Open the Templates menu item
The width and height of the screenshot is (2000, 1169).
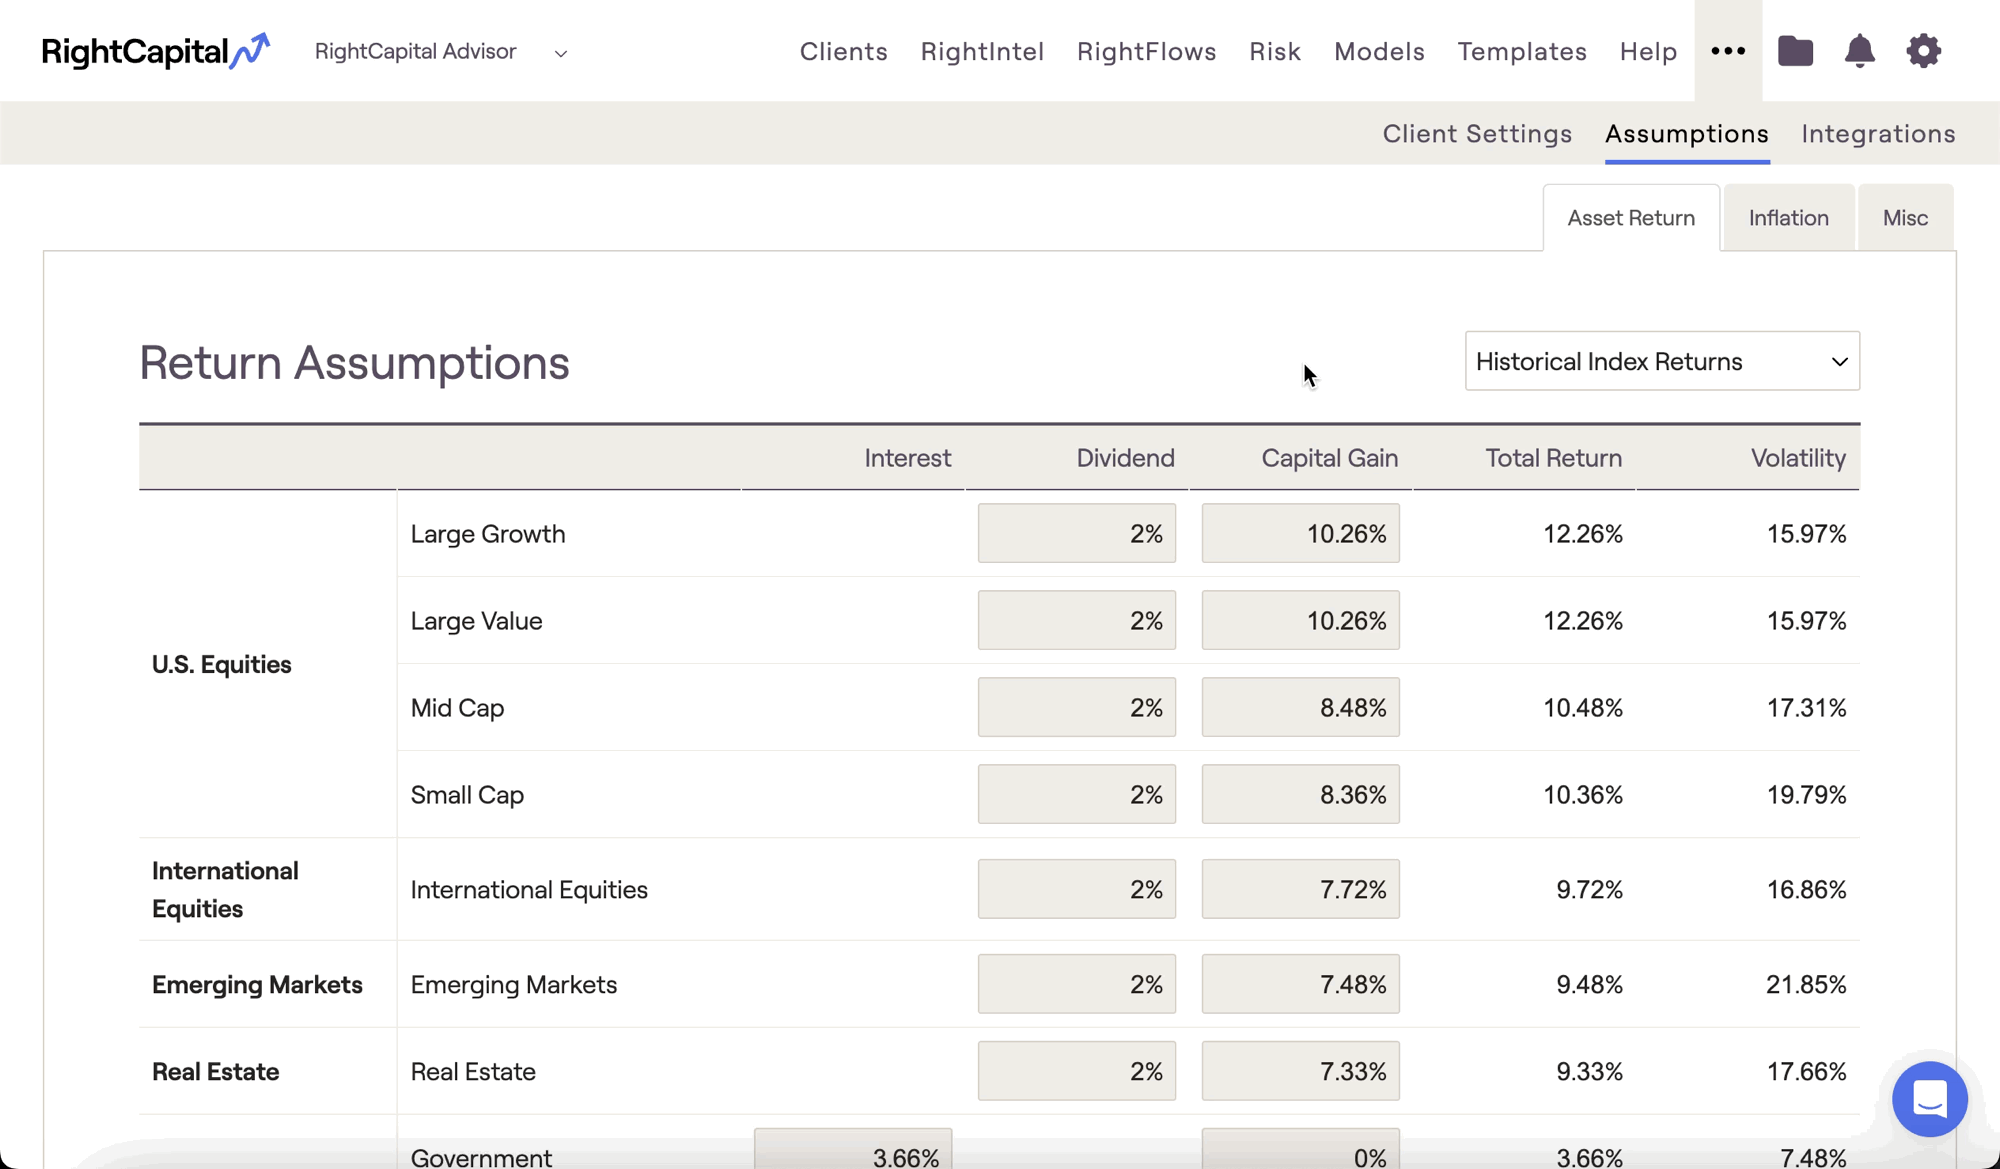point(1522,52)
